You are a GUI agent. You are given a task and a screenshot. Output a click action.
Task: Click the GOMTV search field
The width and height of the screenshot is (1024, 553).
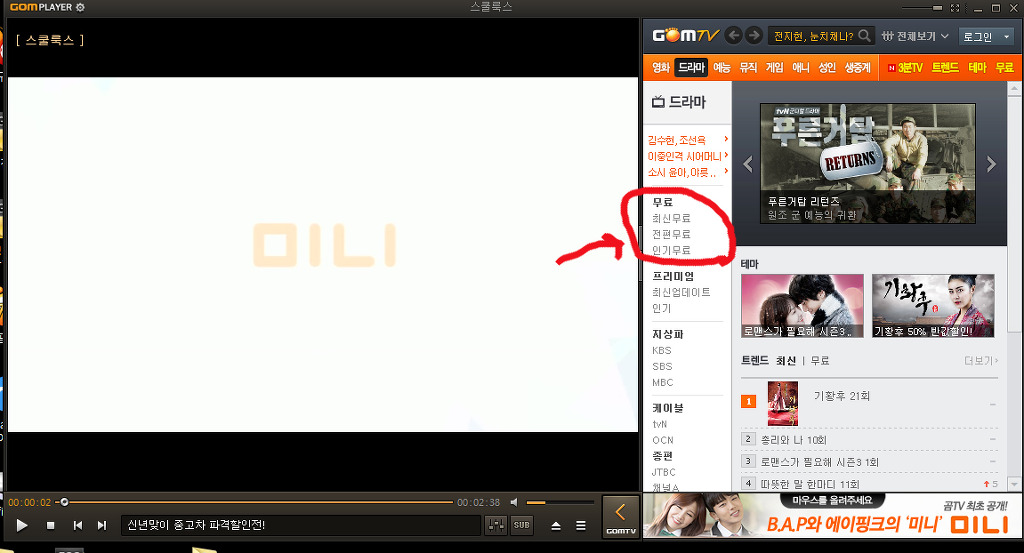pyautogui.click(x=813, y=36)
